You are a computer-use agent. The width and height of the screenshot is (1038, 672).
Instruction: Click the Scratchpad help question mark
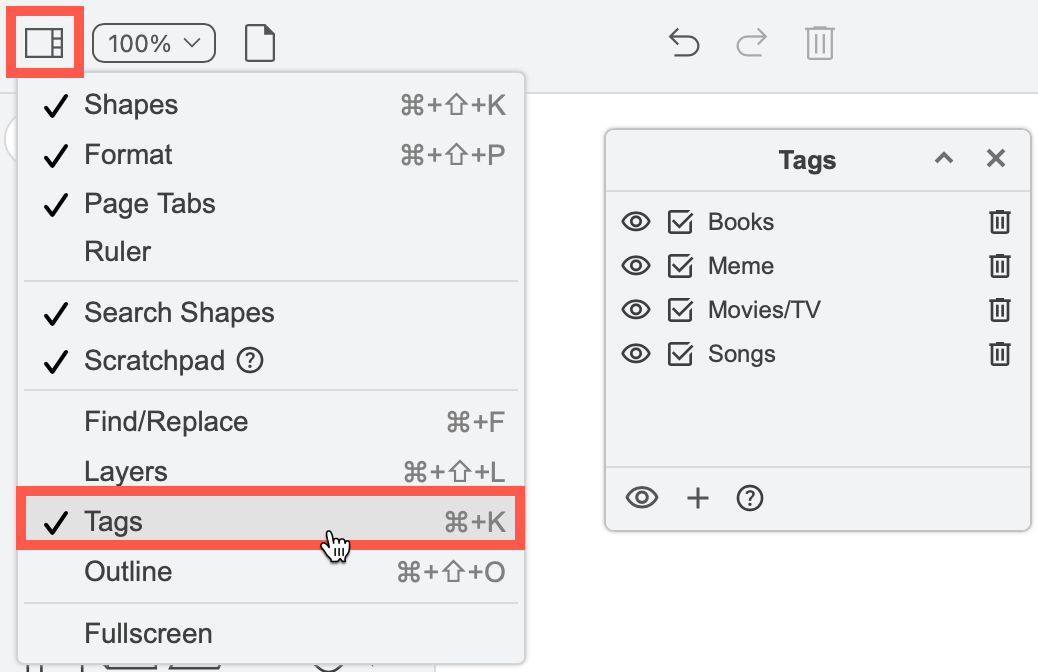click(250, 361)
